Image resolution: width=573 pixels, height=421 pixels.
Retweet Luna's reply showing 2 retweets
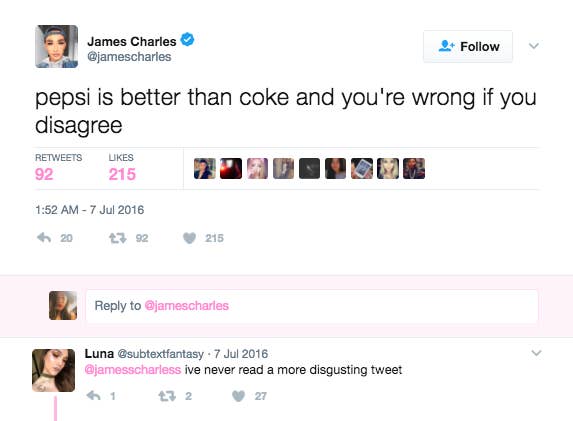(x=167, y=396)
